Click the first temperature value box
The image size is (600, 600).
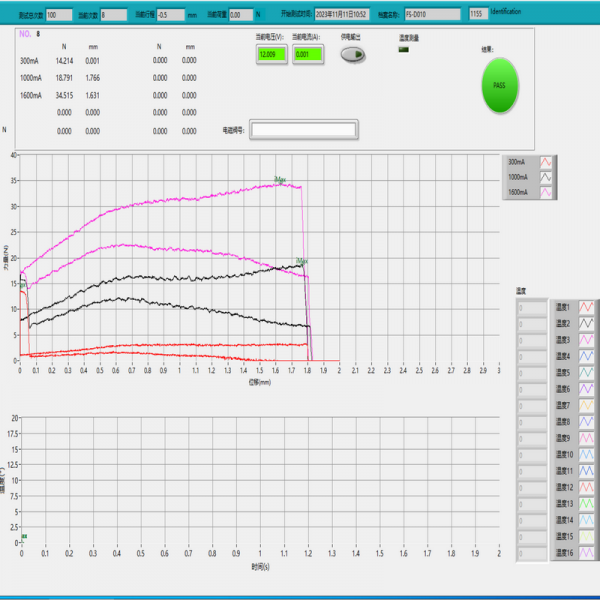tap(531, 308)
